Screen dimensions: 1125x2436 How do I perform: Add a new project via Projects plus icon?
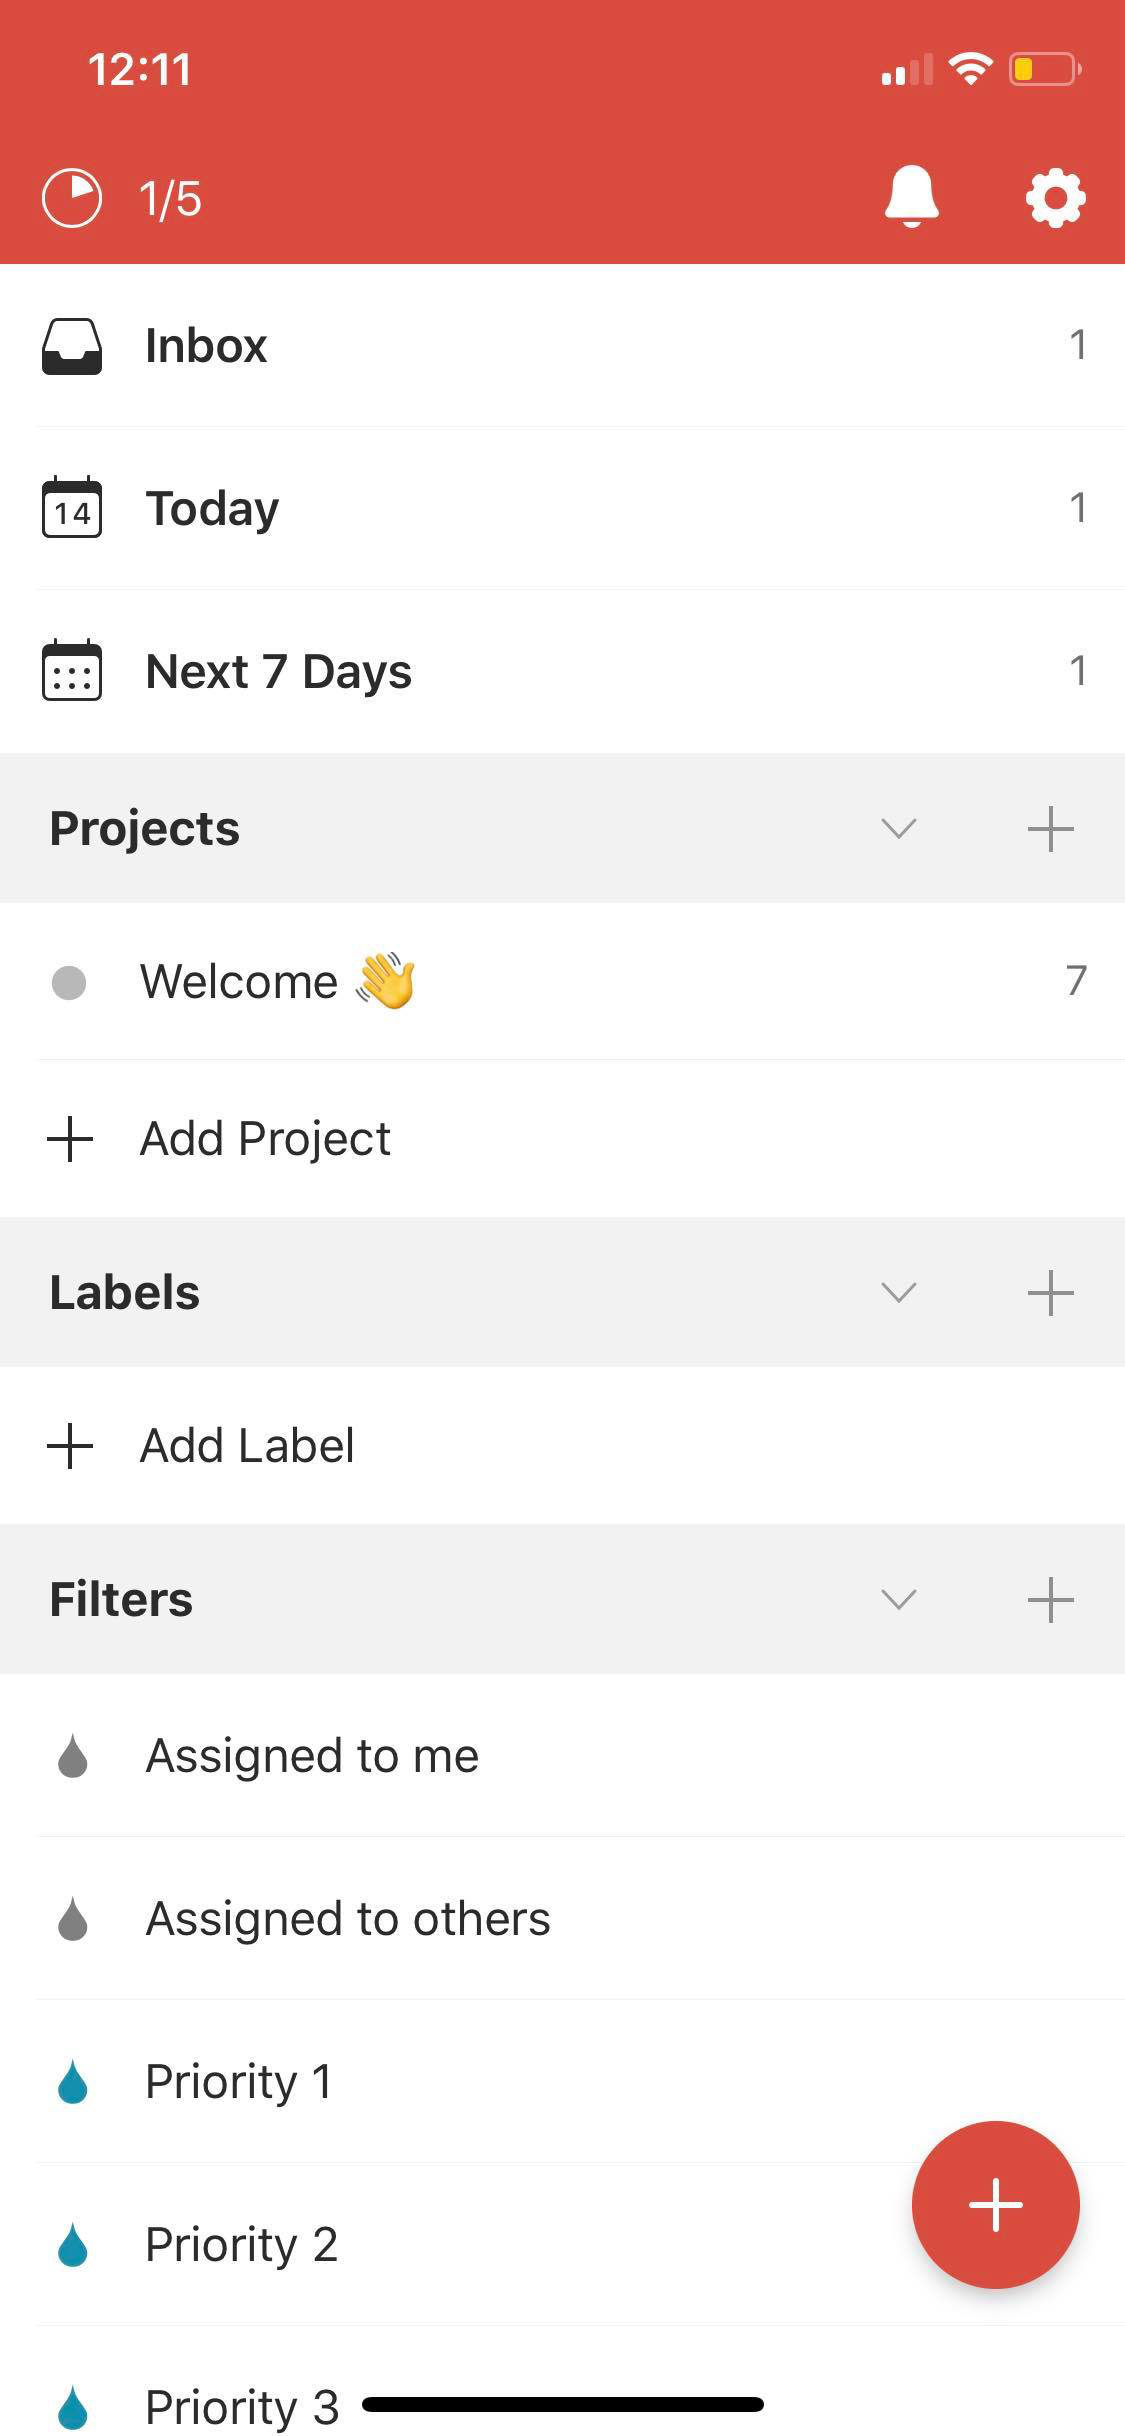coord(1050,829)
